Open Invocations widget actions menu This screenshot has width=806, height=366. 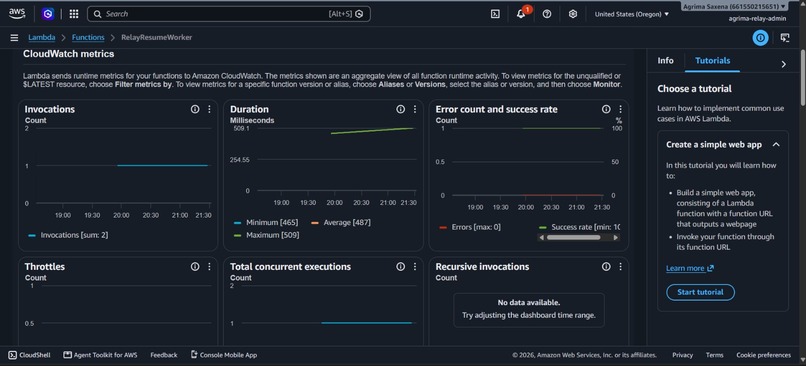coord(209,109)
